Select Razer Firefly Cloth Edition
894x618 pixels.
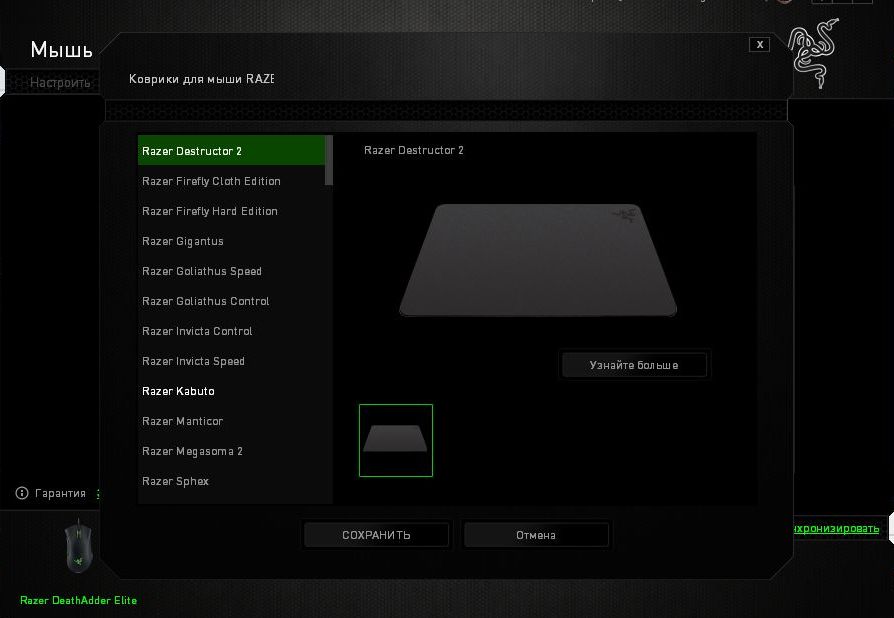(231, 181)
